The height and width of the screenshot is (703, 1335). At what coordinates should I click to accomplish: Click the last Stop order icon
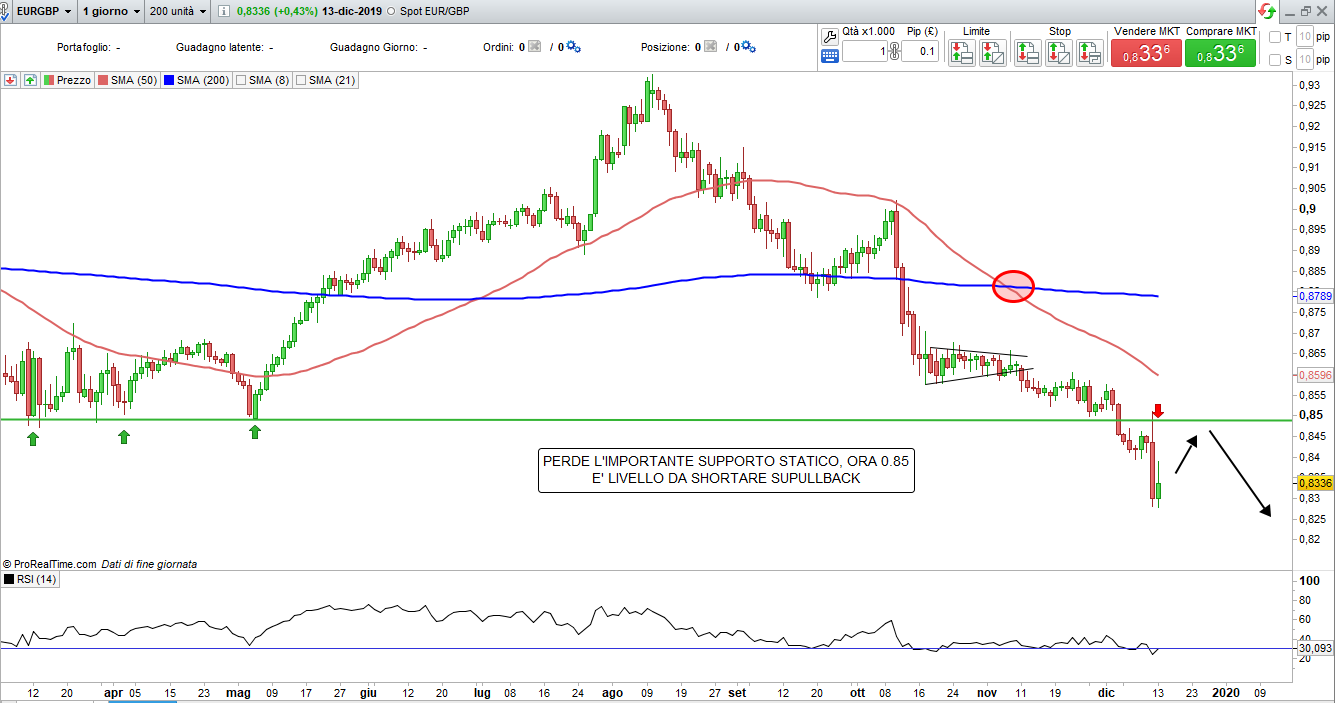1090,52
